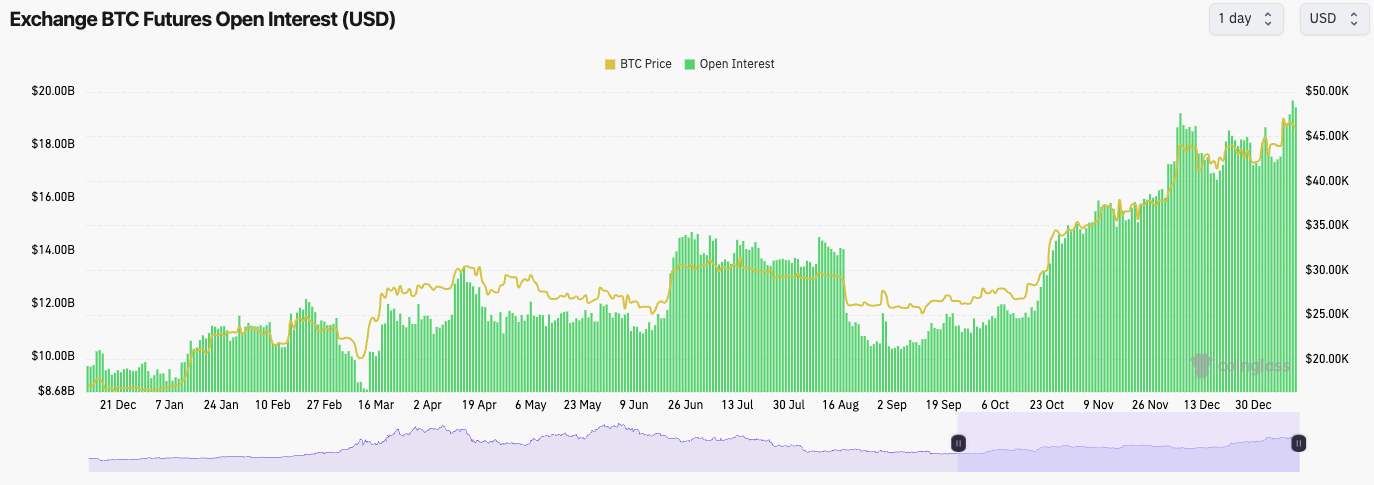Click the yellow BTC Price legend swatch
Image resolution: width=1374 pixels, height=485 pixels.
610,64
